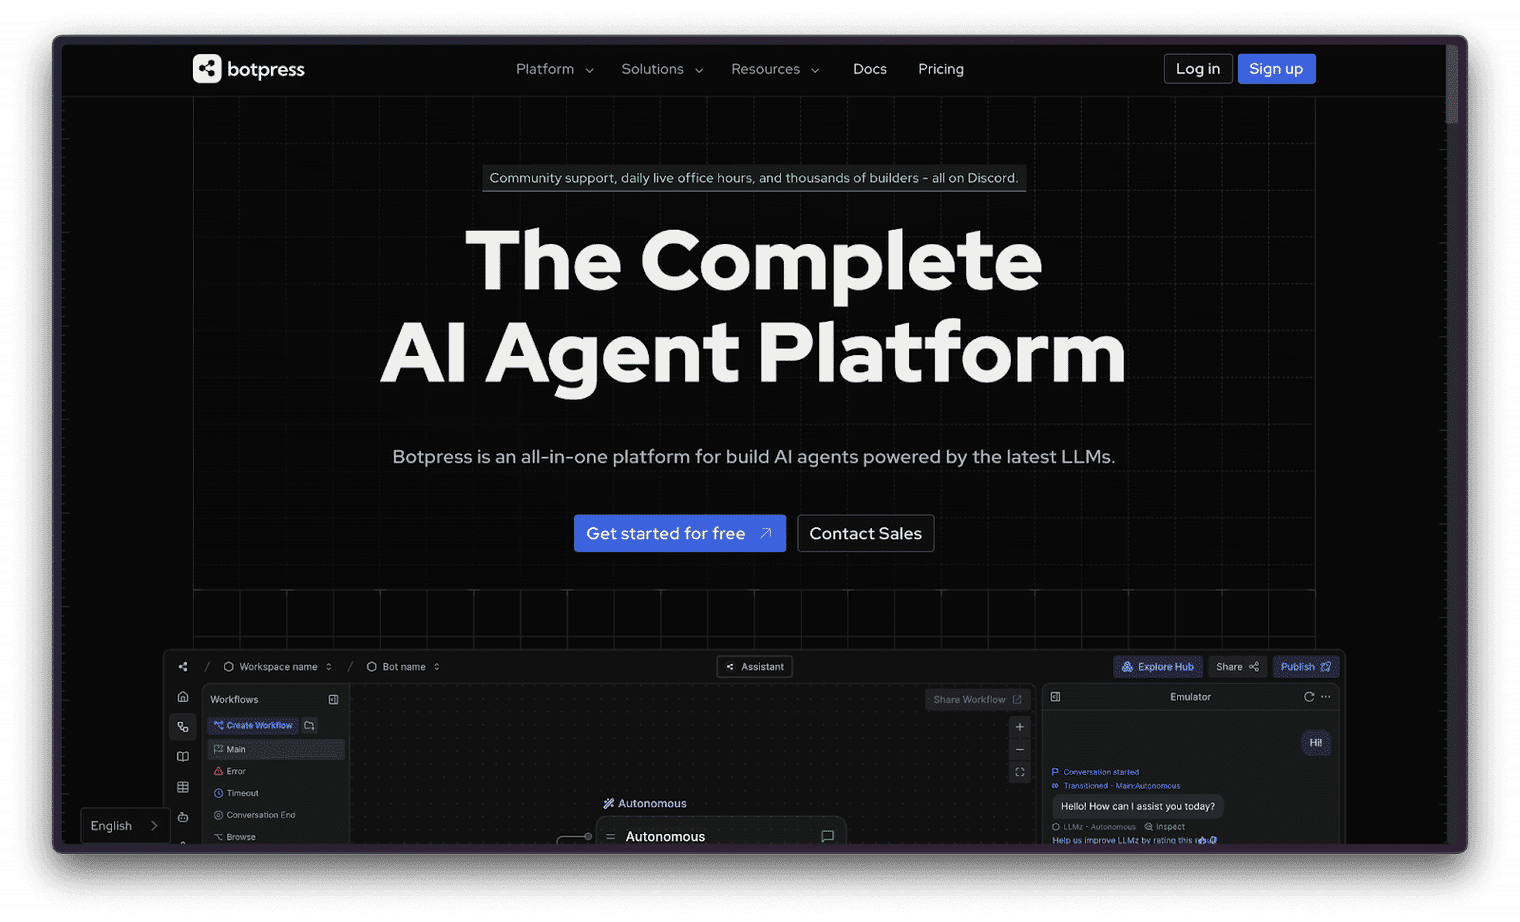Viewport: 1520px width, 922px height.
Task: Click the Log in button
Action: (1197, 69)
